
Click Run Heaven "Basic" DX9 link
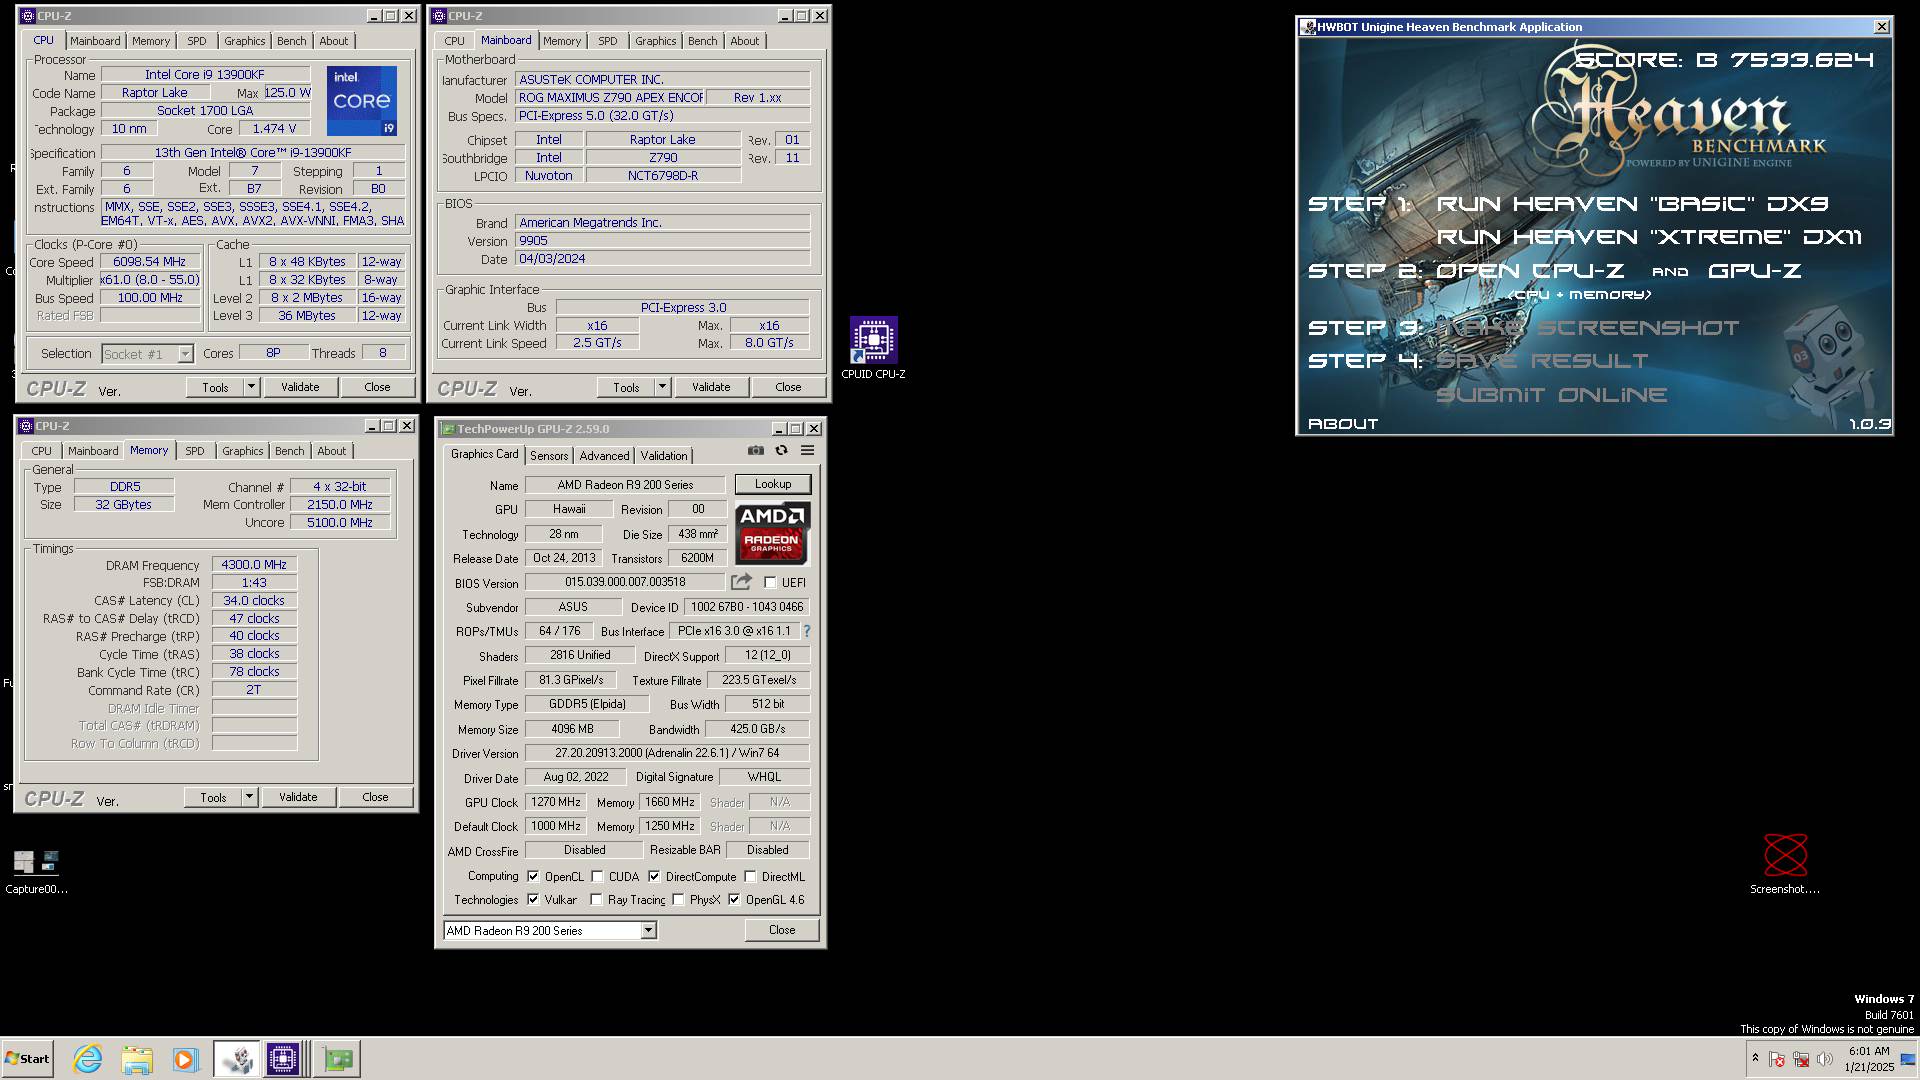click(1632, 204)
